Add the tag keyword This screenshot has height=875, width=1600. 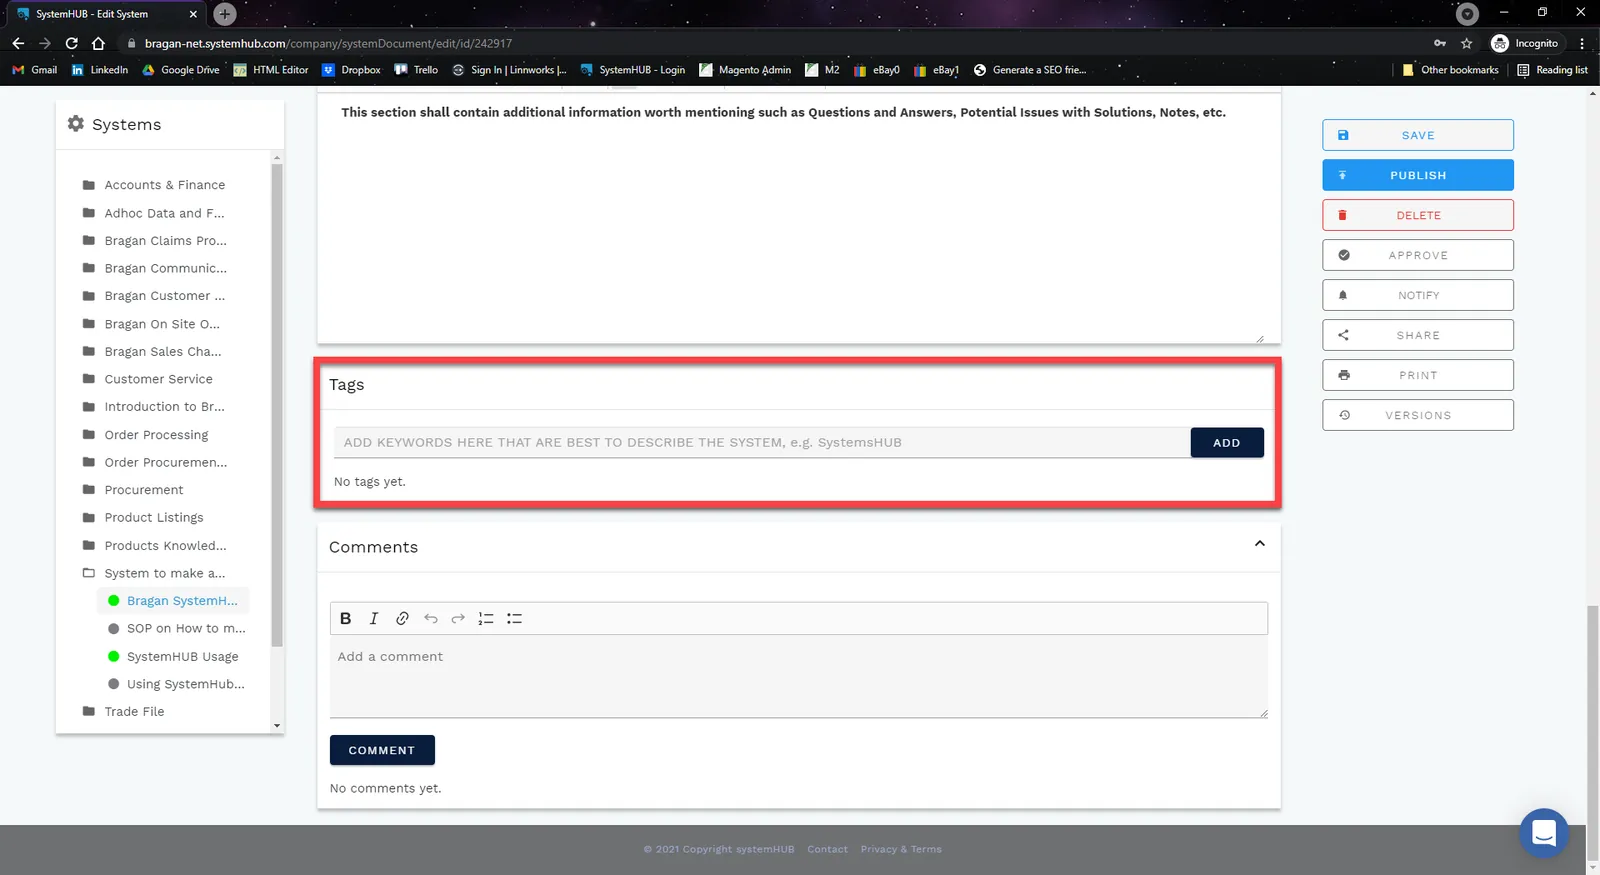tap(1226, 442)
